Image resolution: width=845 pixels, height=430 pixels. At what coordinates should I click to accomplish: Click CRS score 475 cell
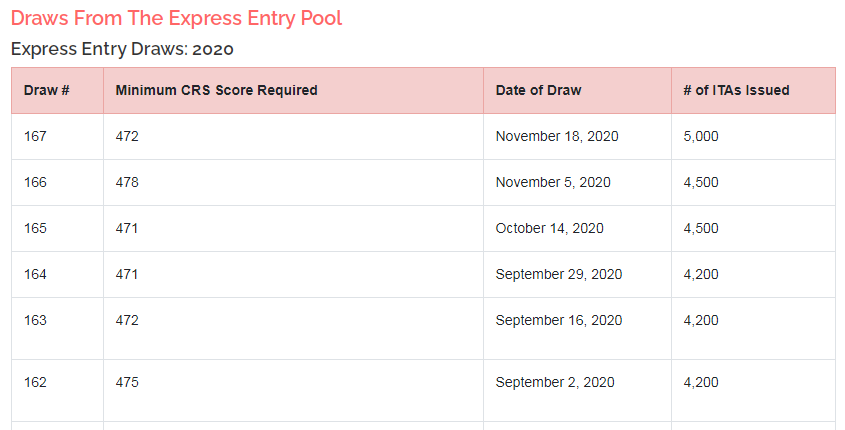pos(127,382)
